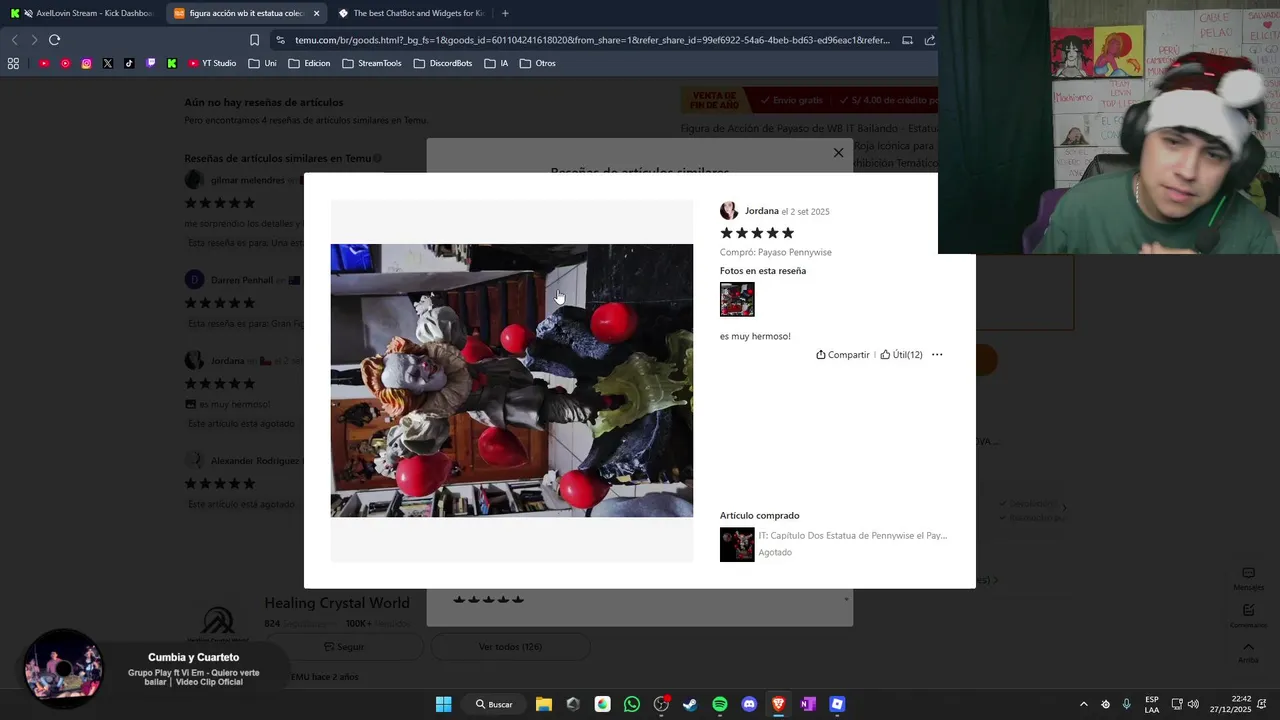
Task: Go back to previous page
Action: click(x=14, y=40)
